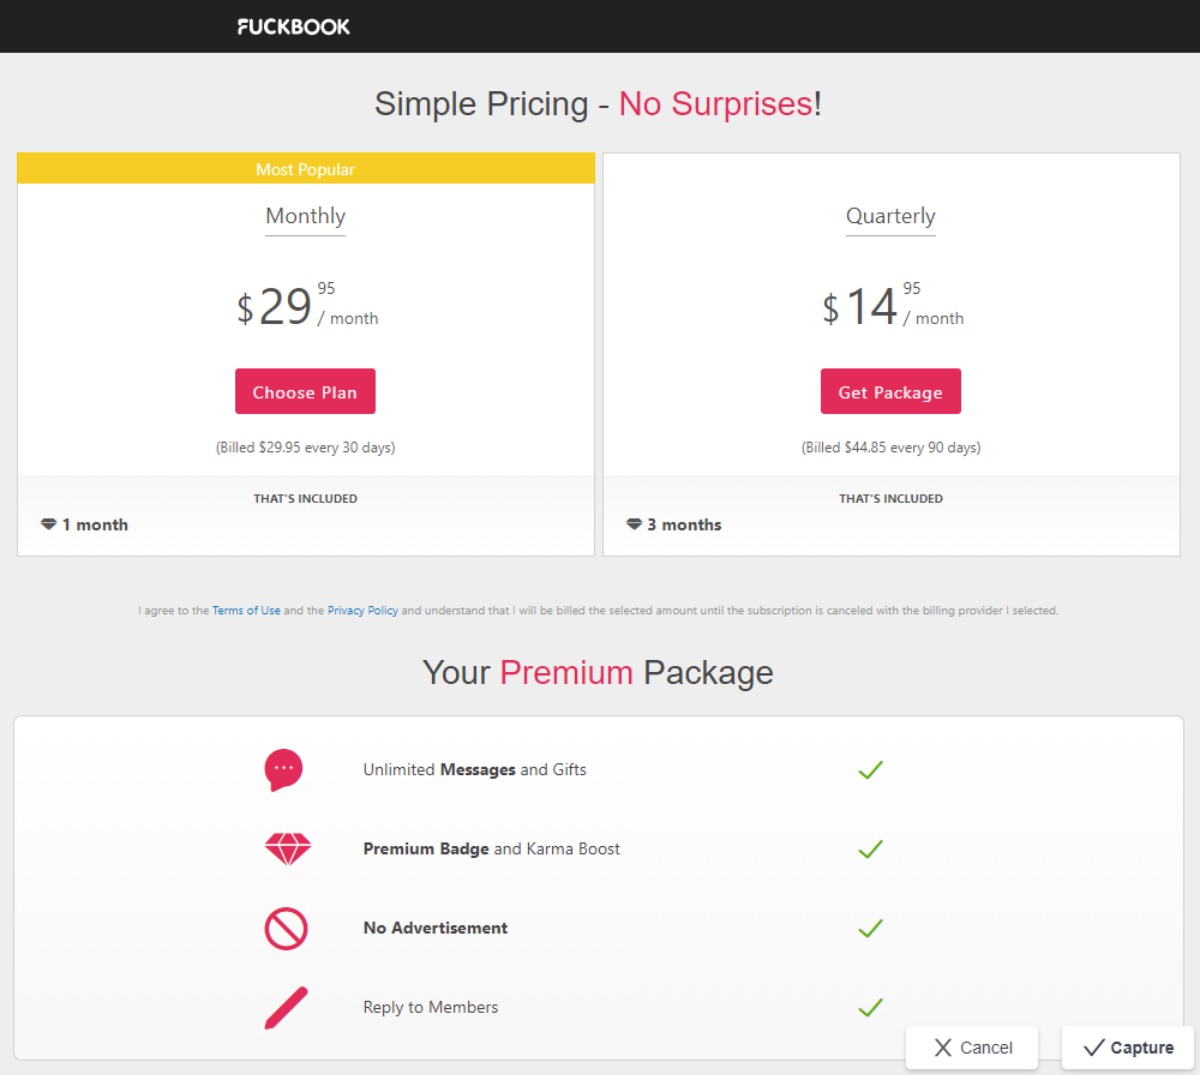Screen dimensions: 1200x1075
Task: Click the green checkmark for Unlimited Messages
Action: (x=870, y=770)
